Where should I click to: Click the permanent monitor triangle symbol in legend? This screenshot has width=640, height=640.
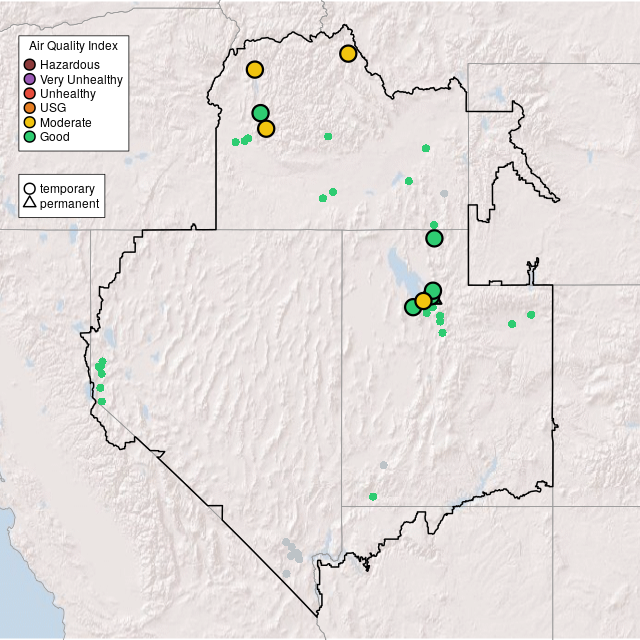[x=30, y=203]
